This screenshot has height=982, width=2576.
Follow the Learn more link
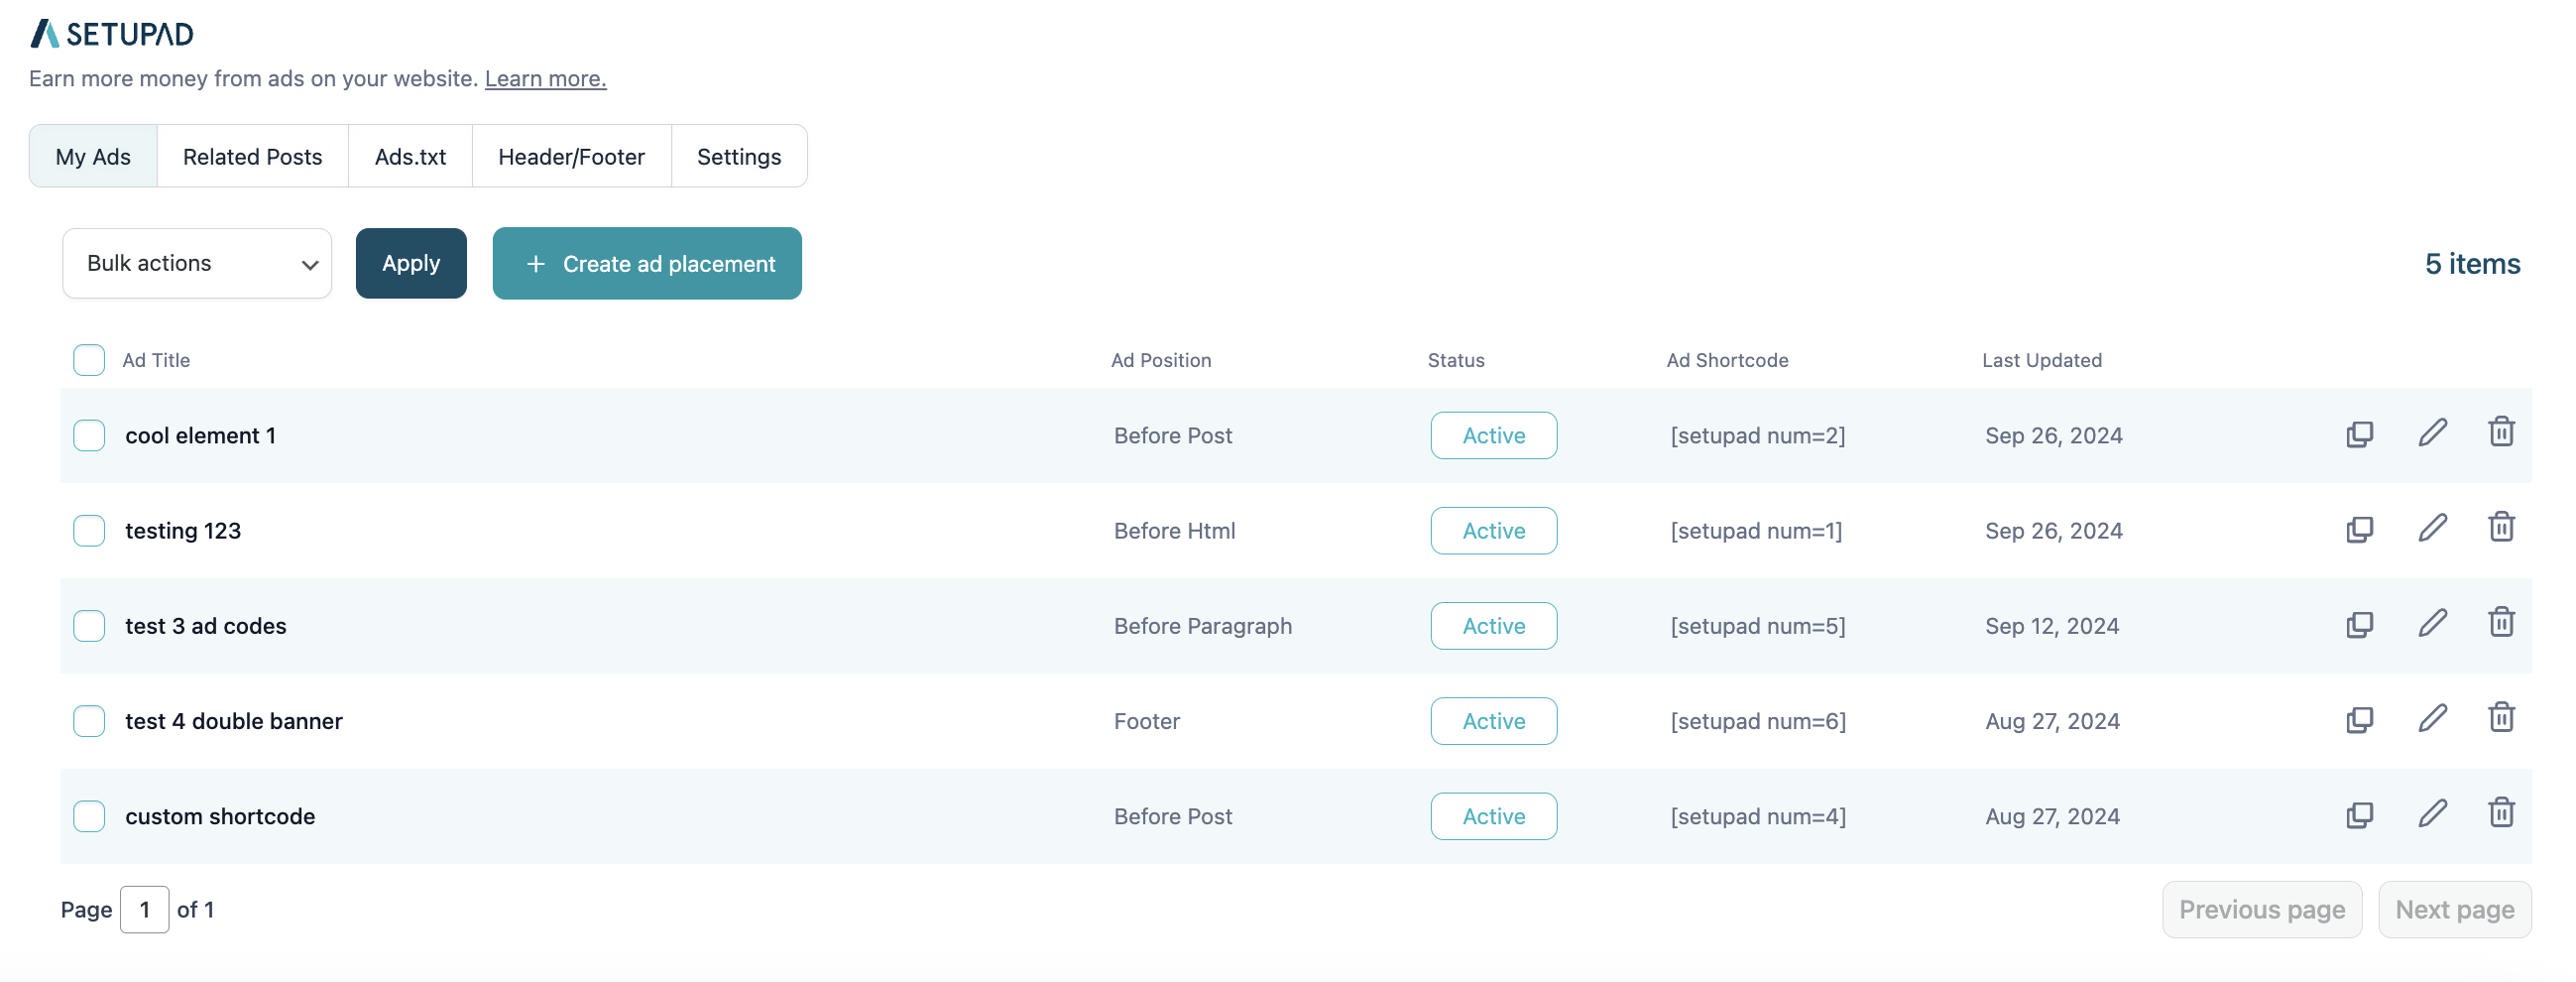pyautogui.click(x=545, y=79)
